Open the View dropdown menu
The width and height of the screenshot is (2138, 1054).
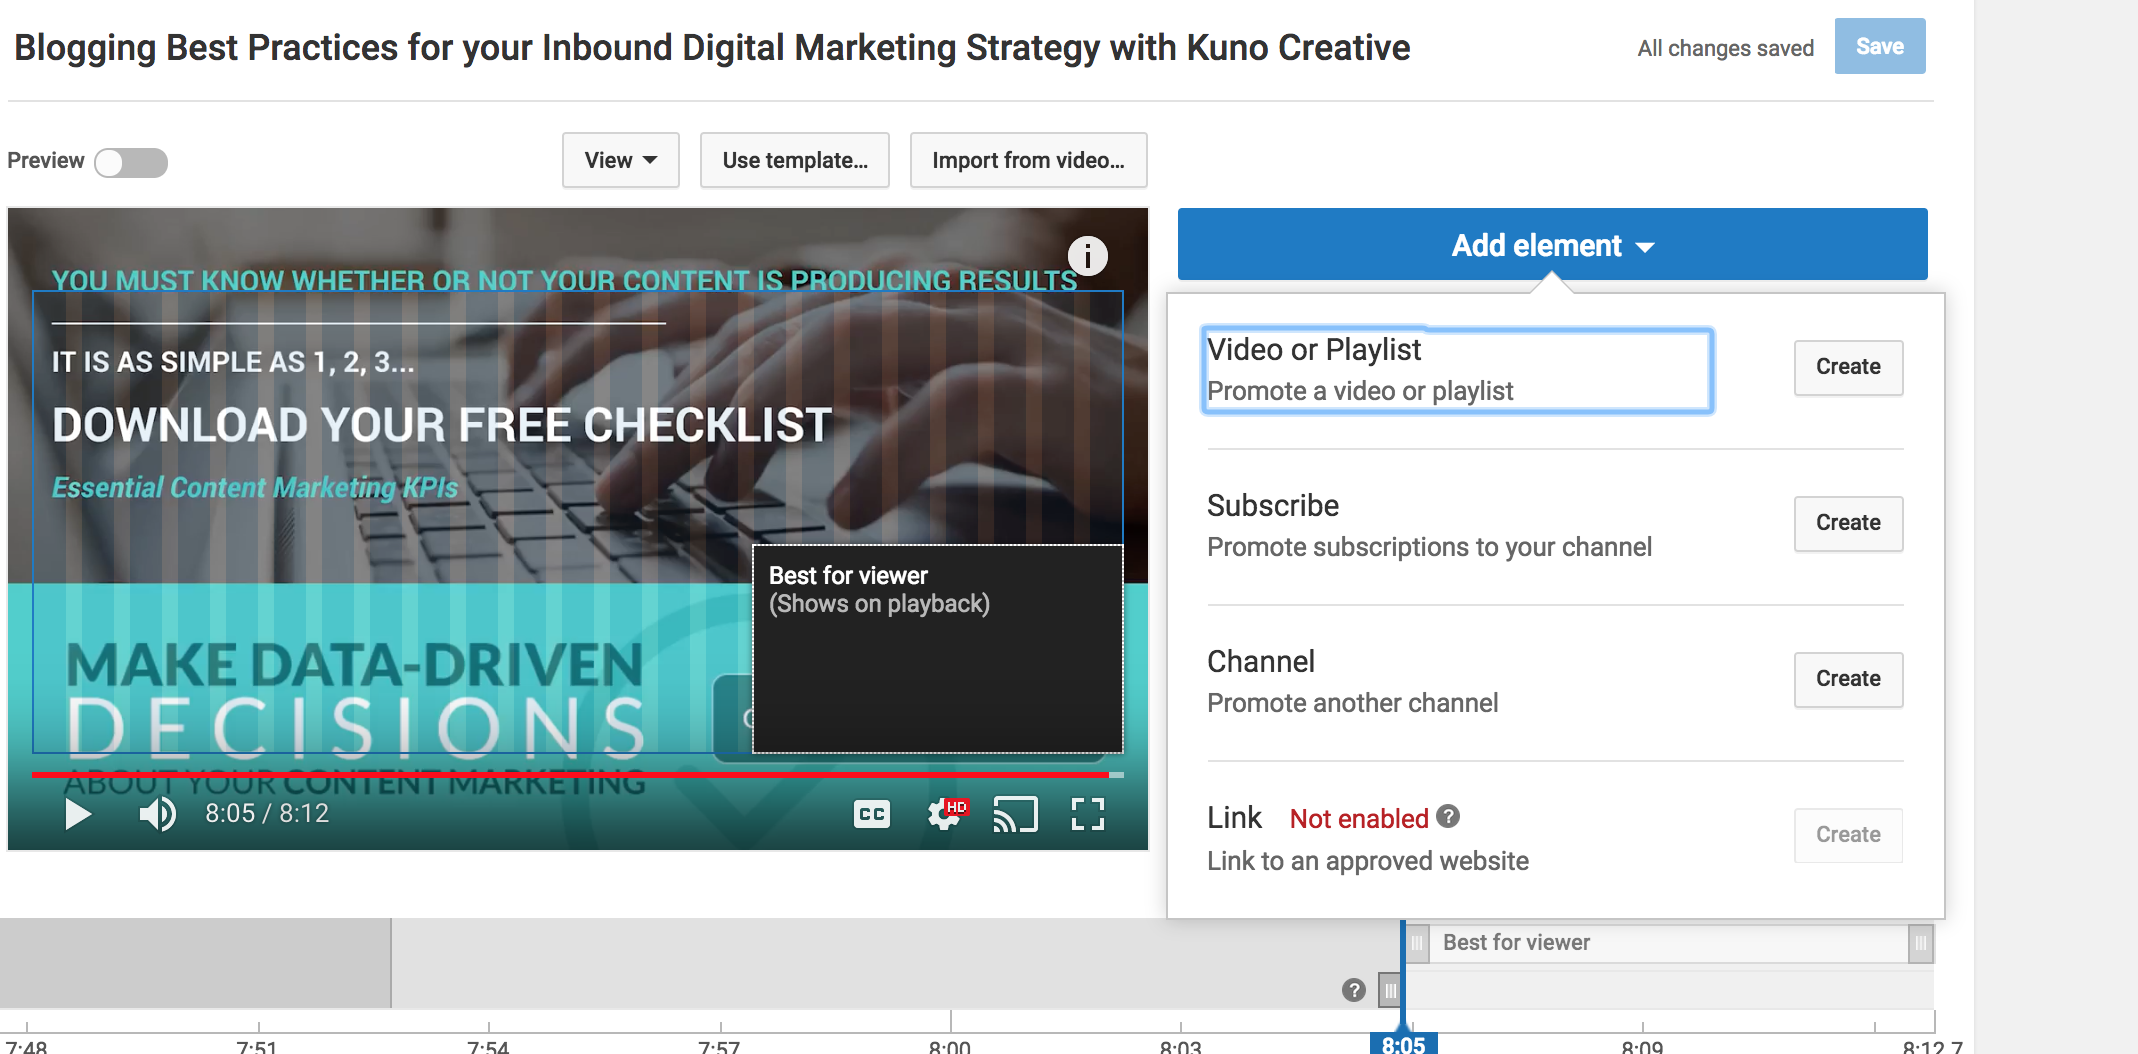(620, 160)
